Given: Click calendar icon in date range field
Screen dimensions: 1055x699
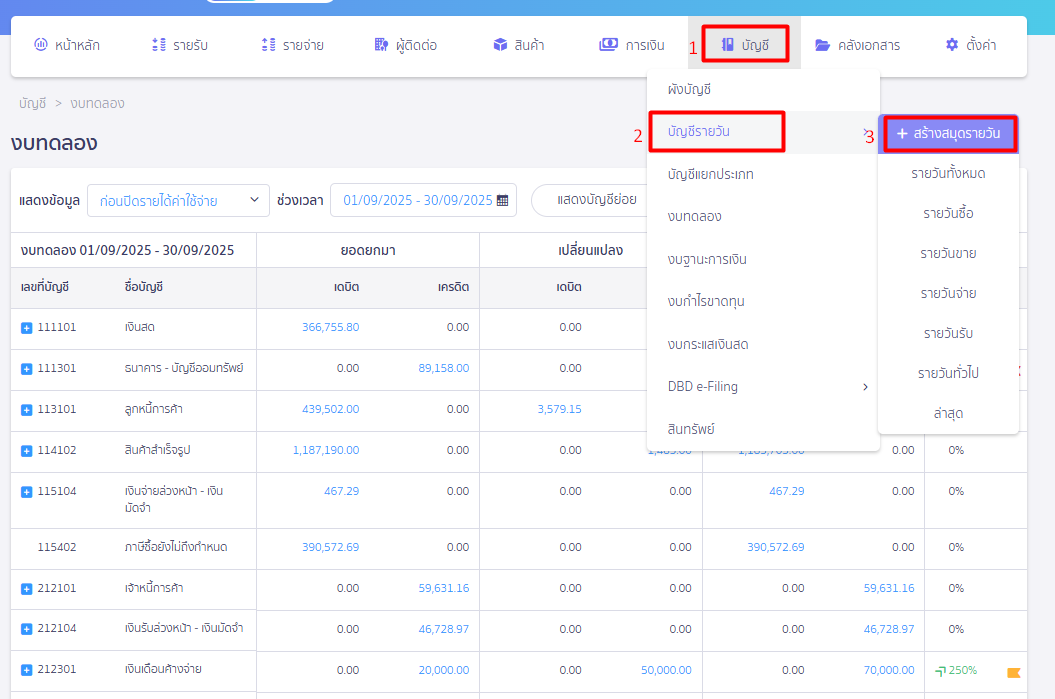Looking at the screenshot, I should point(502,200).
